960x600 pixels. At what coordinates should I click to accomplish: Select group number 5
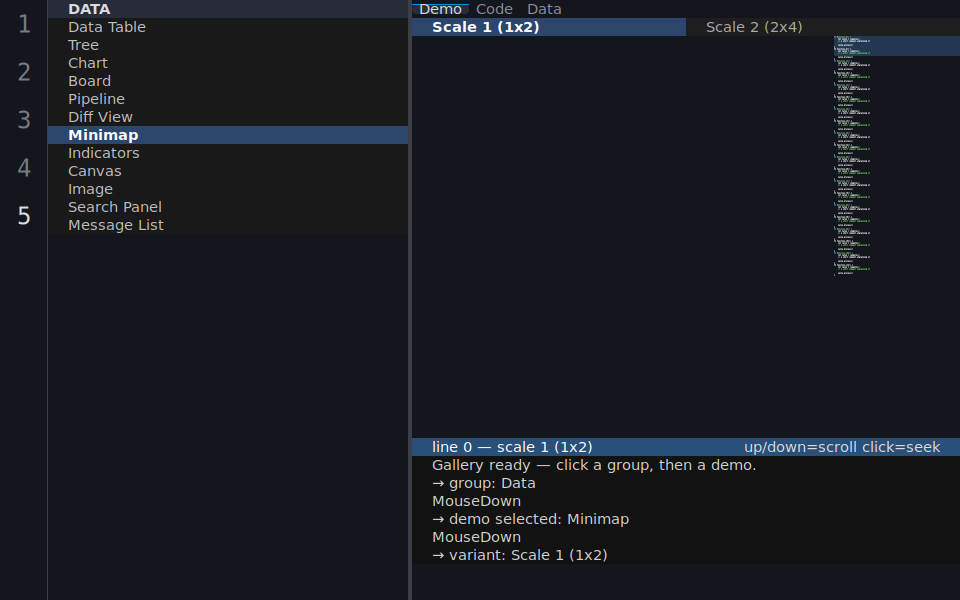tap(24, 216)
